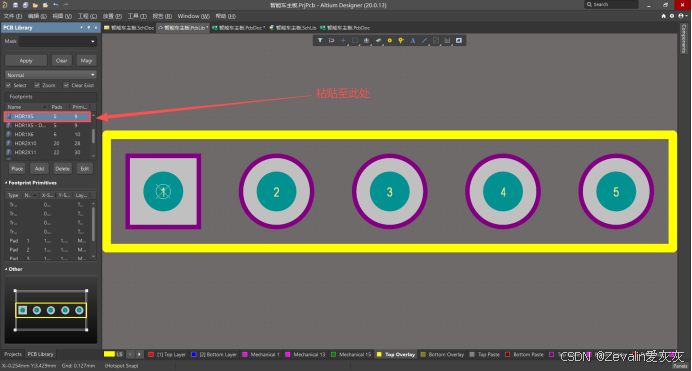Image resolution: width=692 pixels, height=371 pixels.
Task: Open the 文件 (F) menu
Action: (x=12, y=16)
